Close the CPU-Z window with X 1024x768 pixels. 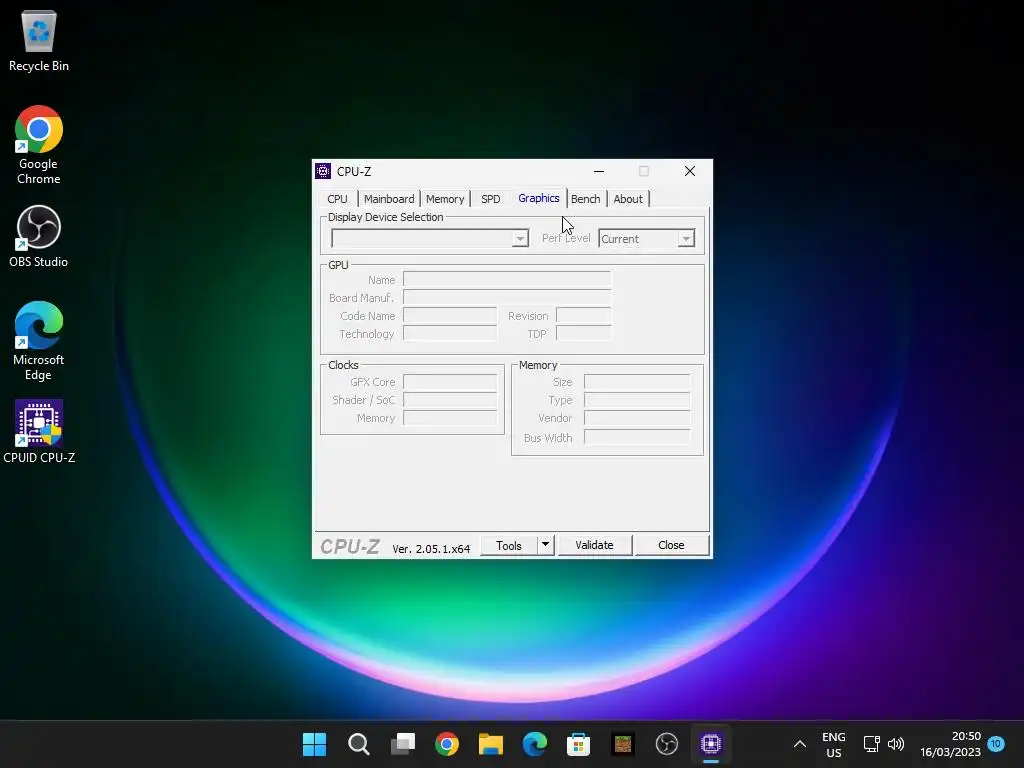(x=690, y=171)
